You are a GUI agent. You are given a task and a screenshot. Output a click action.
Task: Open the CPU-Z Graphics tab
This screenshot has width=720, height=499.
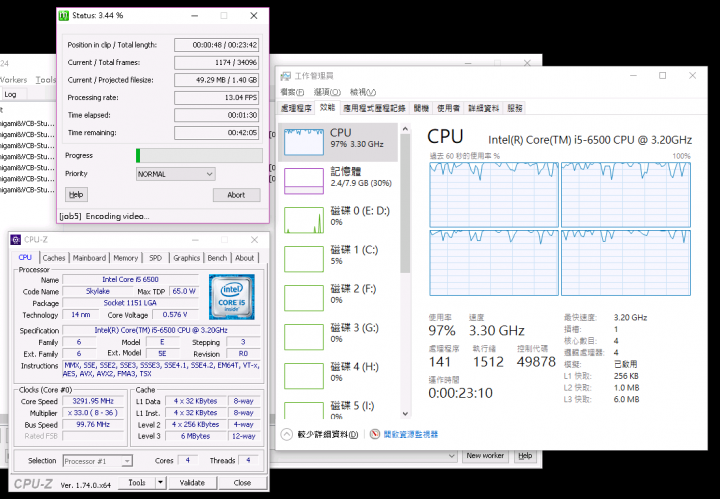tap(186, 258)
